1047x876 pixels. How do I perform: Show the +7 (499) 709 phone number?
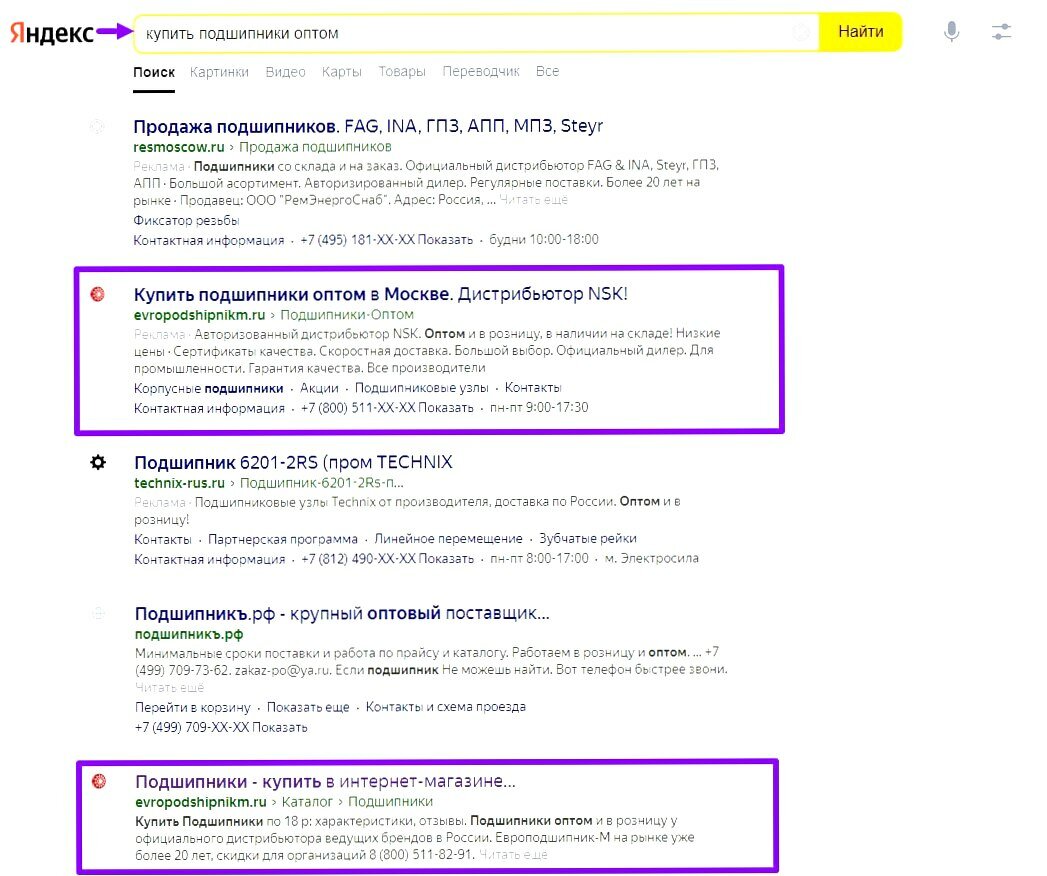point(221,727)
